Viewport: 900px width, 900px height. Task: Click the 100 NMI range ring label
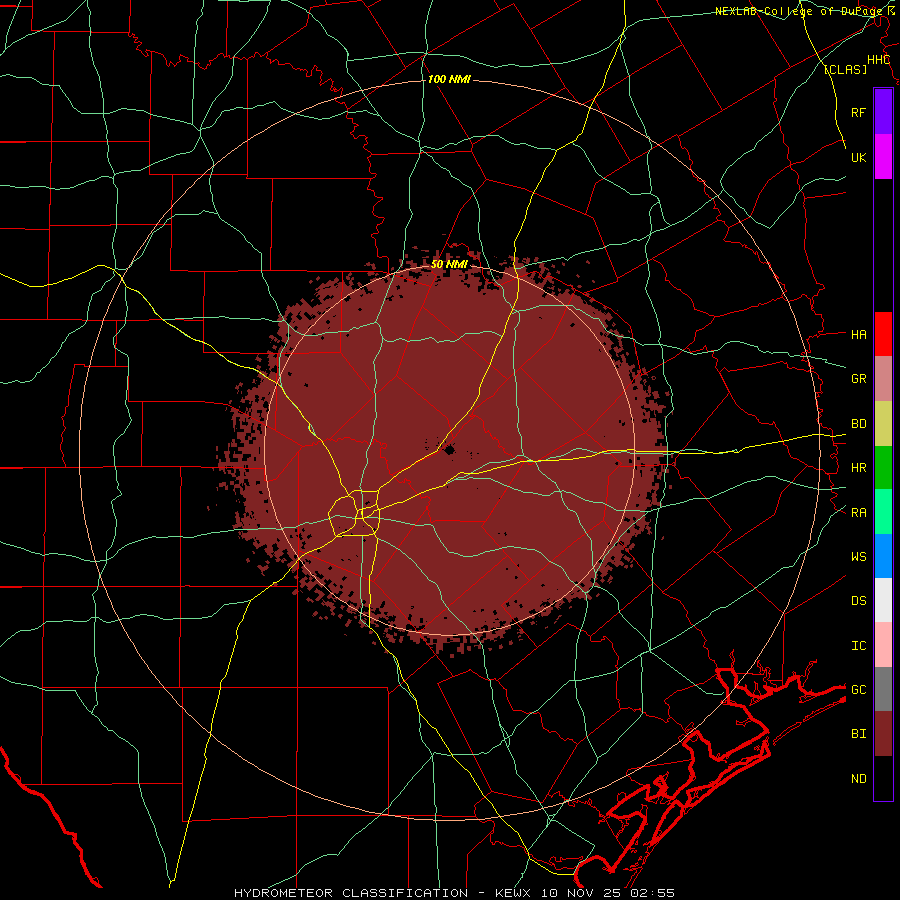pos(449,79)
